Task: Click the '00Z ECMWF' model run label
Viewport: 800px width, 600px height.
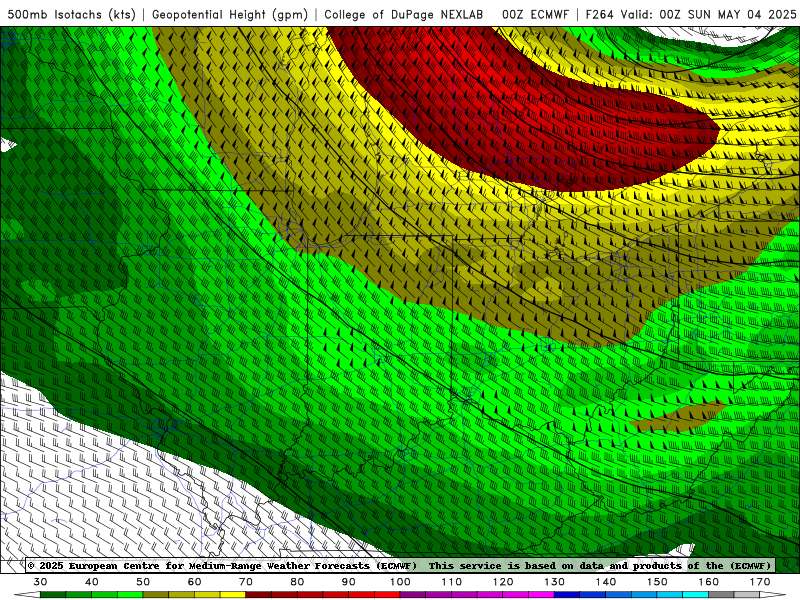Action: (535, 14)
